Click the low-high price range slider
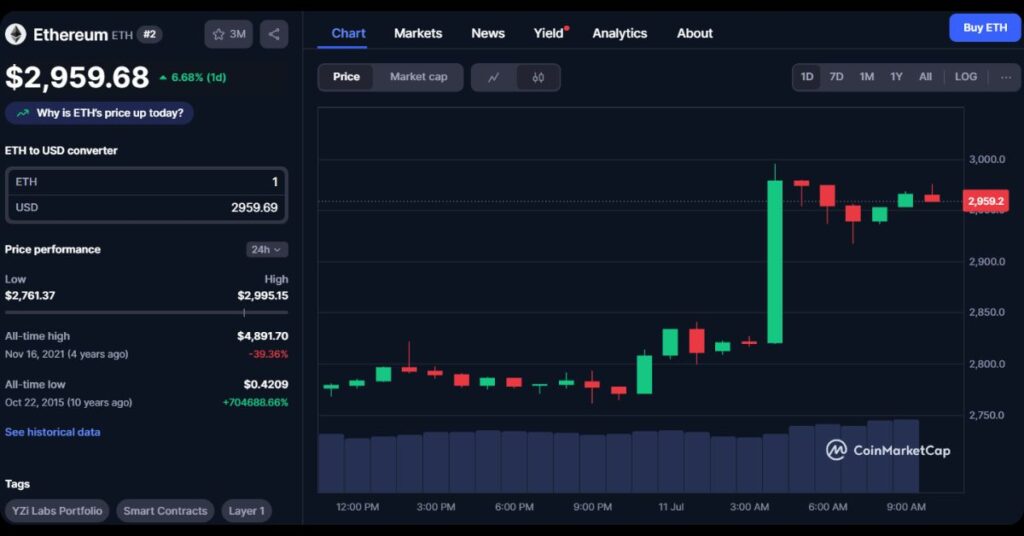 pyautogui.click(x=146, y=313)
